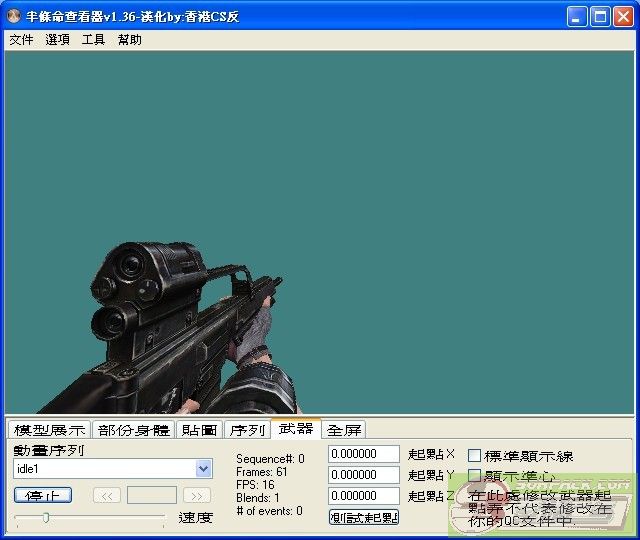Screen dimensions: 640x540
Task: Click the app icon in title bar
Action: (14, 17)
